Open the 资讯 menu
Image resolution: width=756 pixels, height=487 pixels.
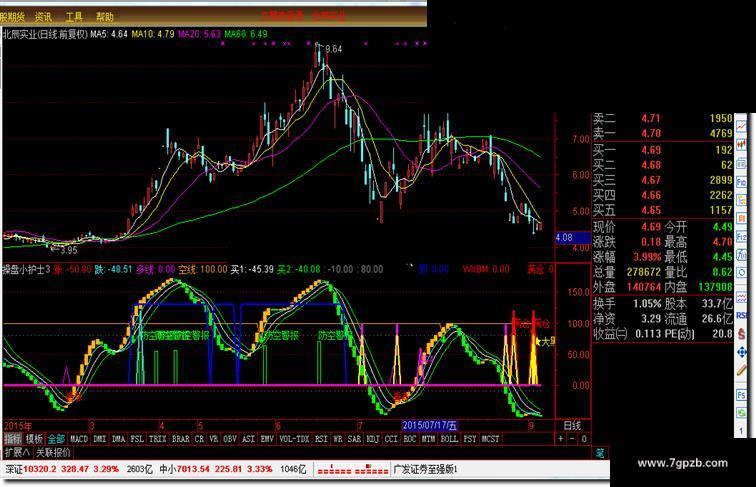pos(43,17)
